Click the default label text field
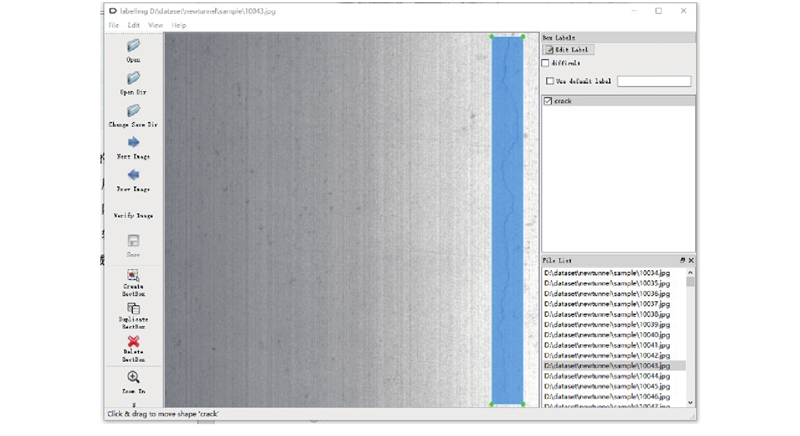This screenshot has height=436, width=800. tap(654, 81)
